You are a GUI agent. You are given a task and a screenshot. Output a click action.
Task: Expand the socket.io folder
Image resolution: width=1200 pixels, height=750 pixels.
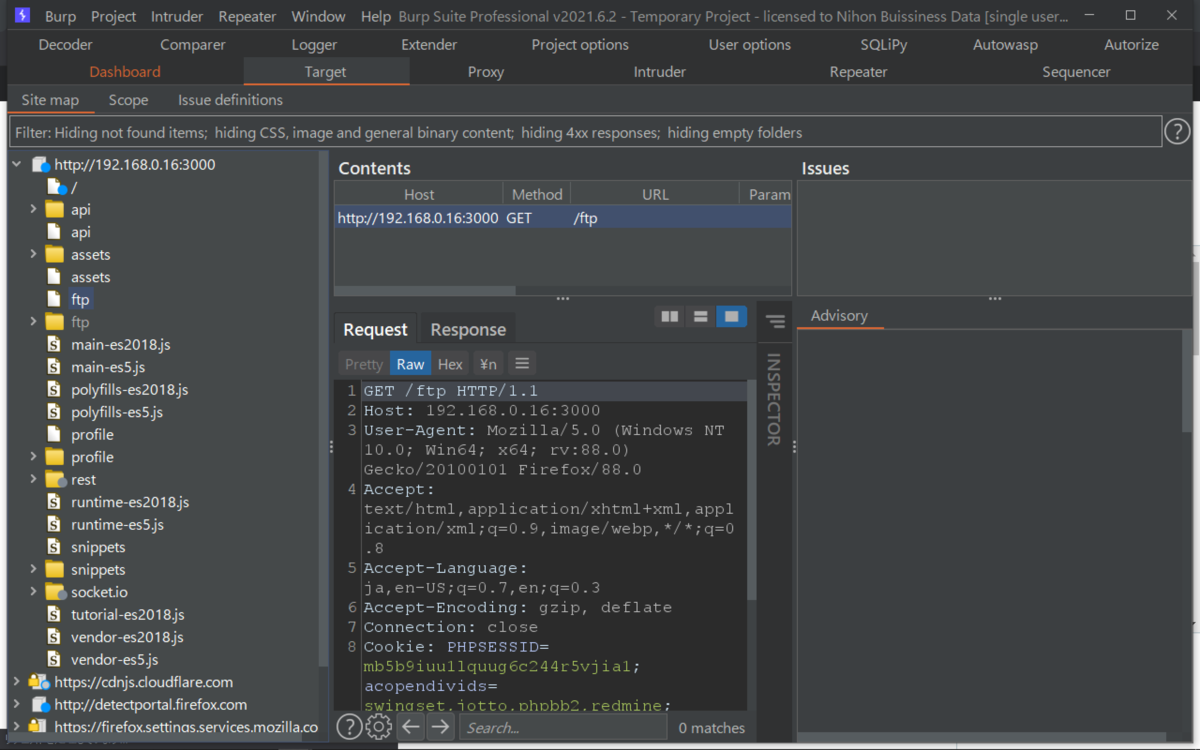coord(33,592)
